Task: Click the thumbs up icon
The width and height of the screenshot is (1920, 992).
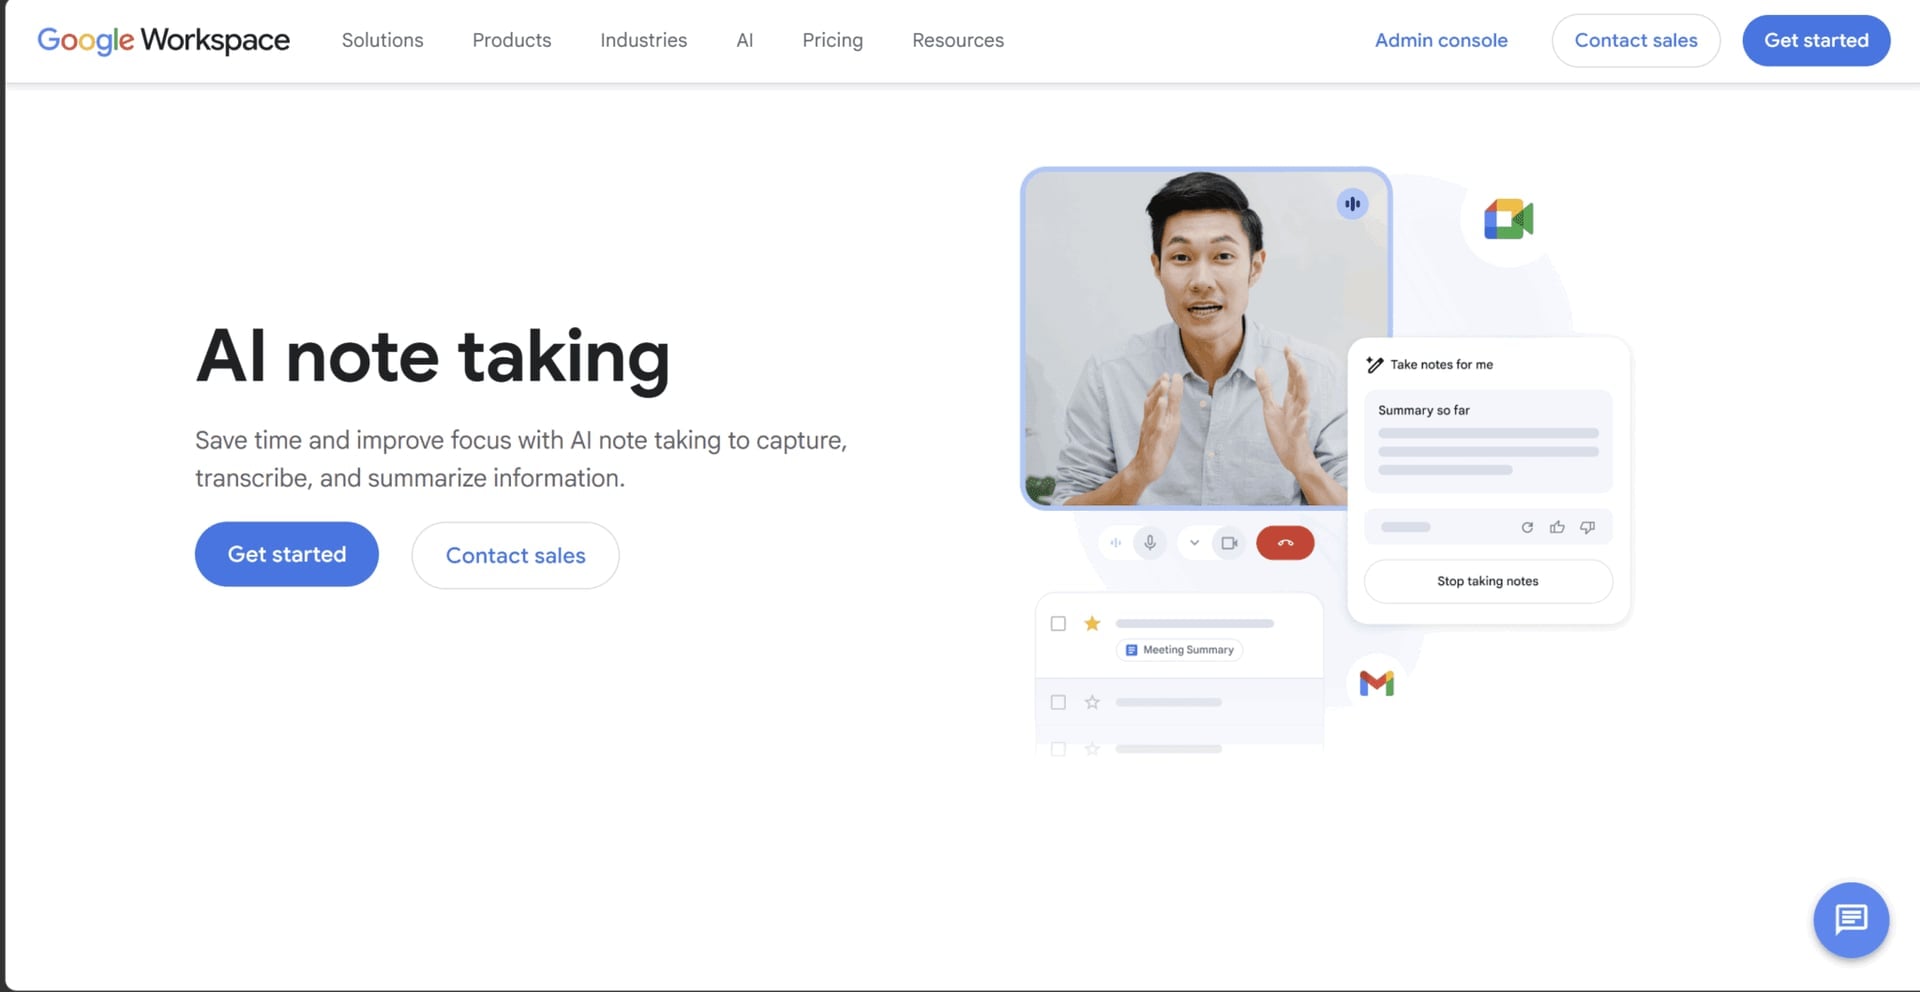Action: pos(1557,527)
